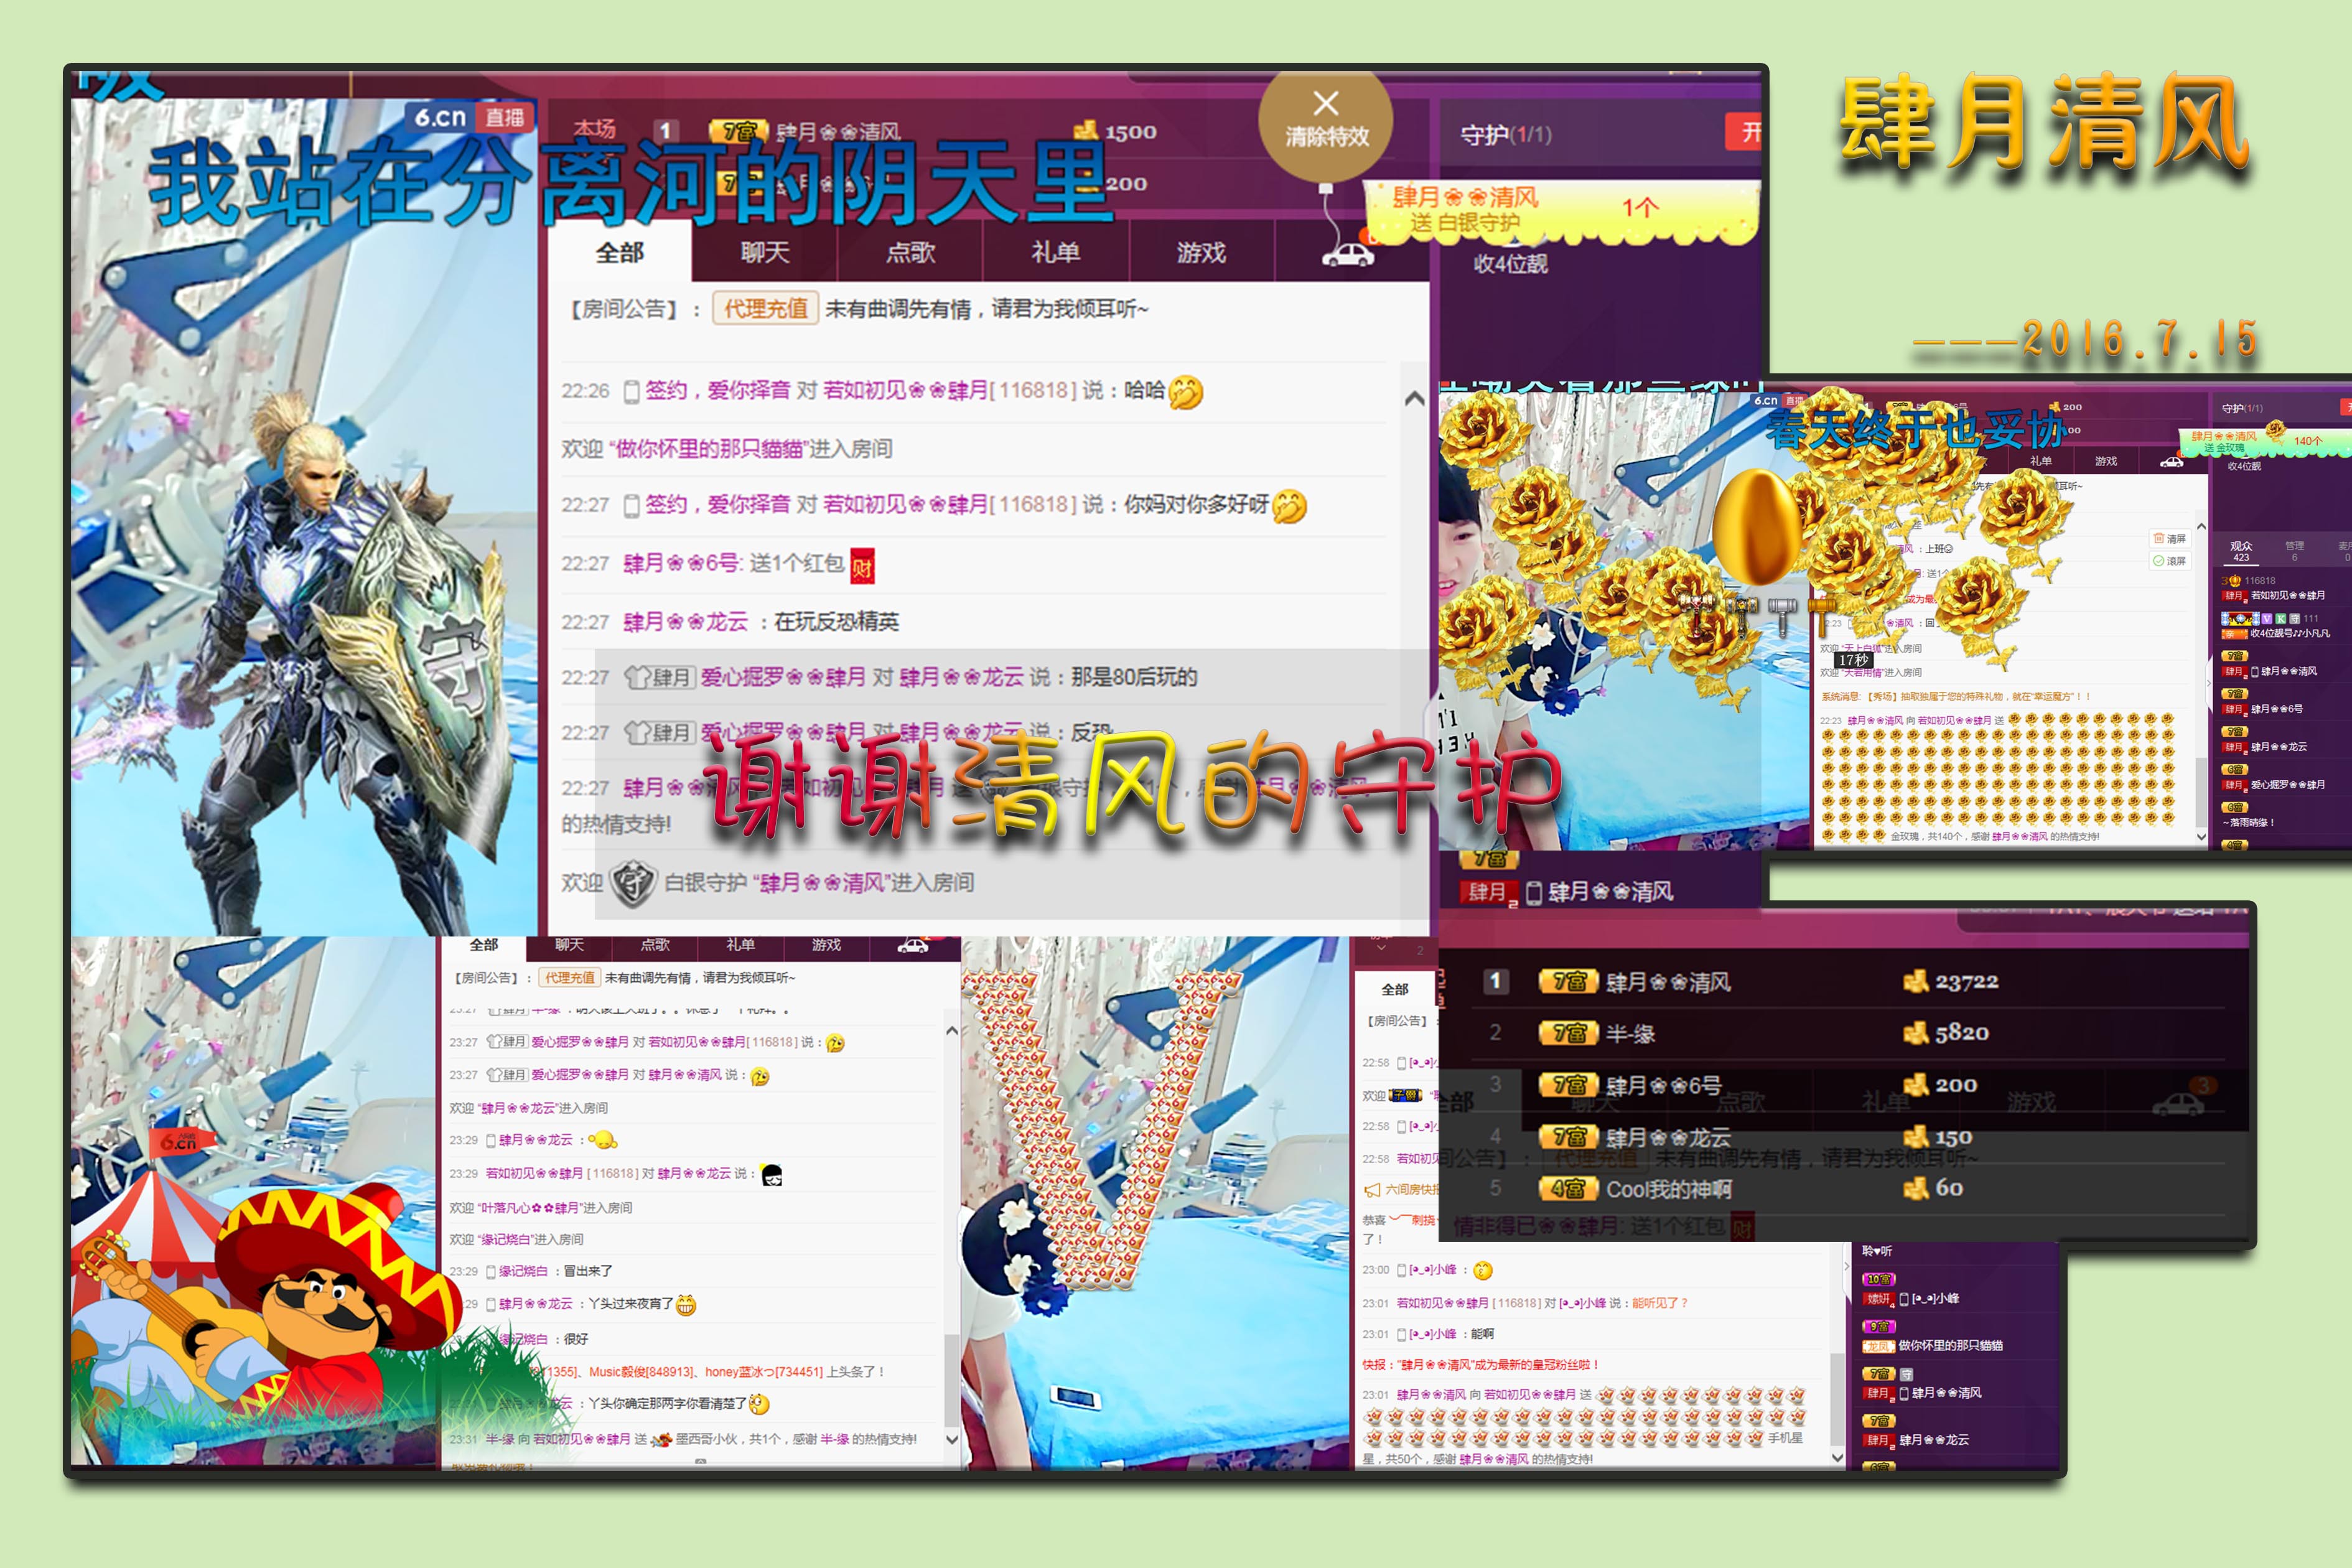Screen dimensions: 2352x1568
Task: Open the 礼单 gift list tab
Action: click(x=1057, y=252)
